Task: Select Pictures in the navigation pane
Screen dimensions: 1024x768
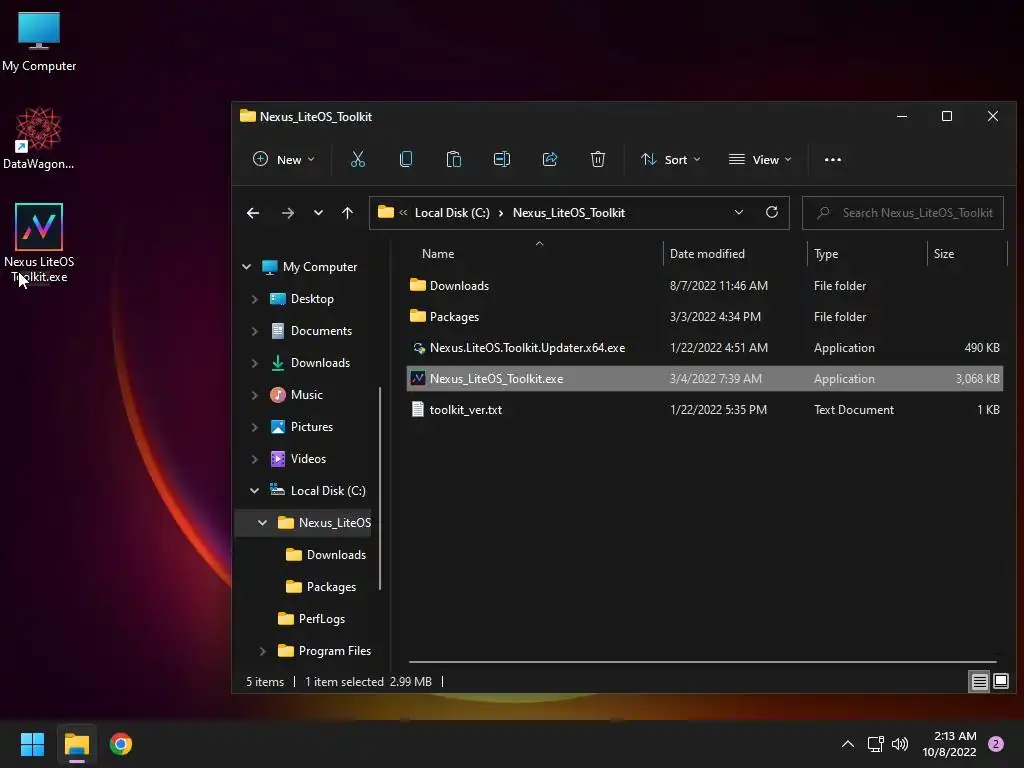Action: tap(301, 426)
